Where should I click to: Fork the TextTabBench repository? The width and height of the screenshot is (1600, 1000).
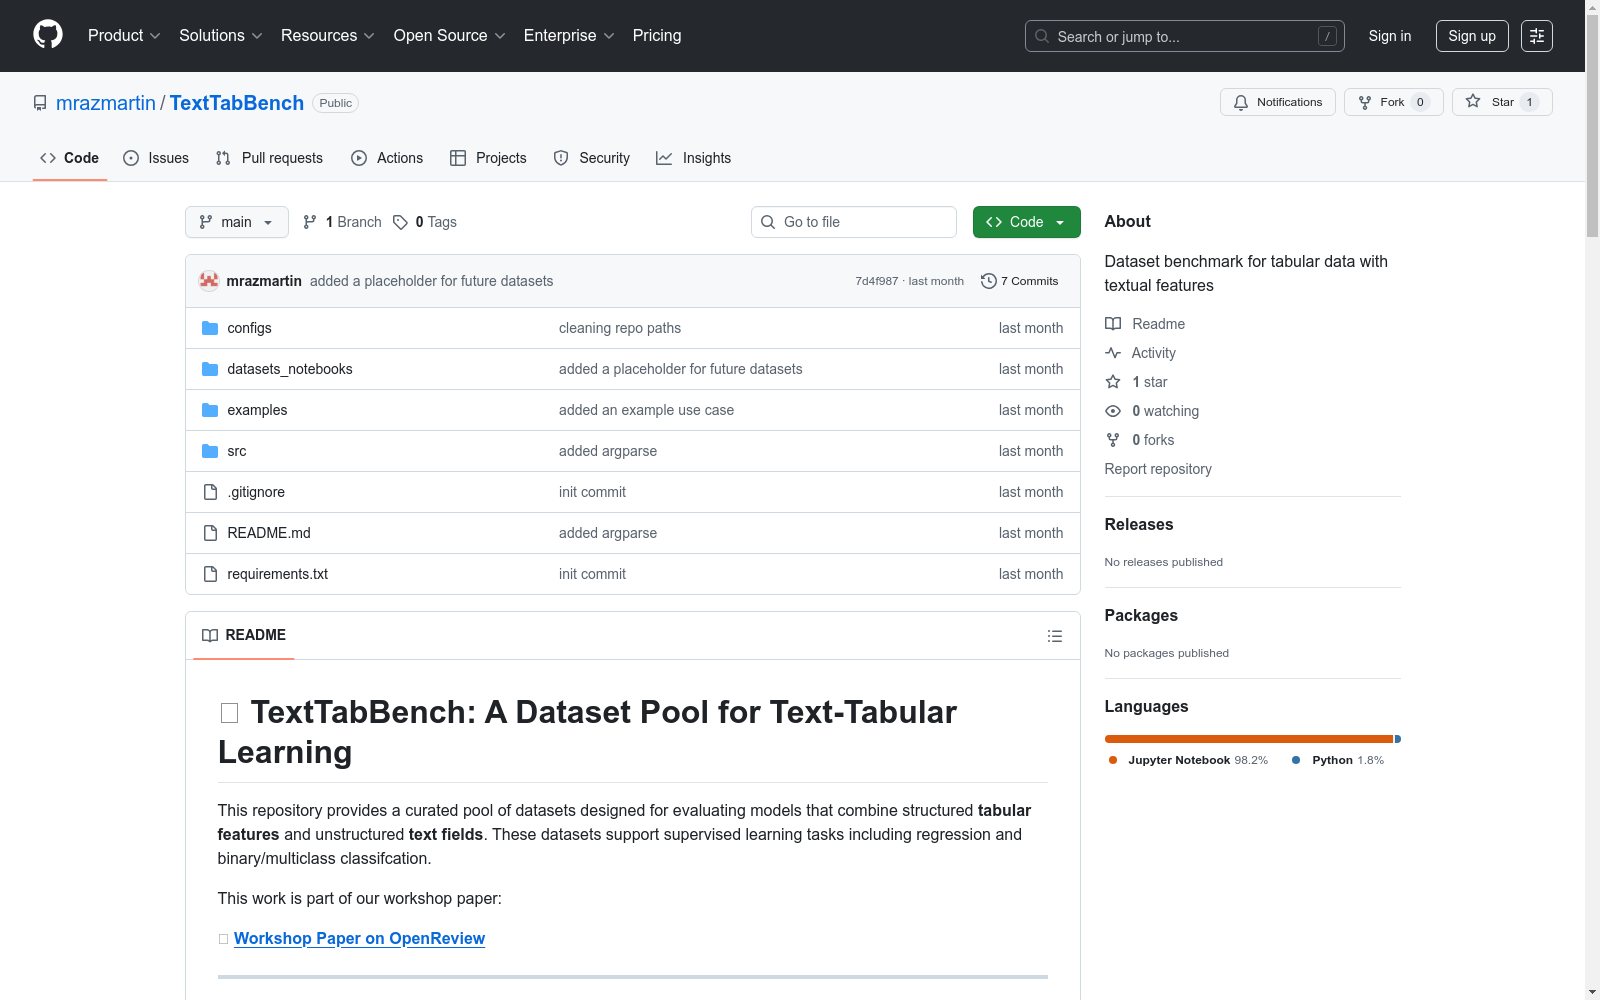(x=1393, y=102)
